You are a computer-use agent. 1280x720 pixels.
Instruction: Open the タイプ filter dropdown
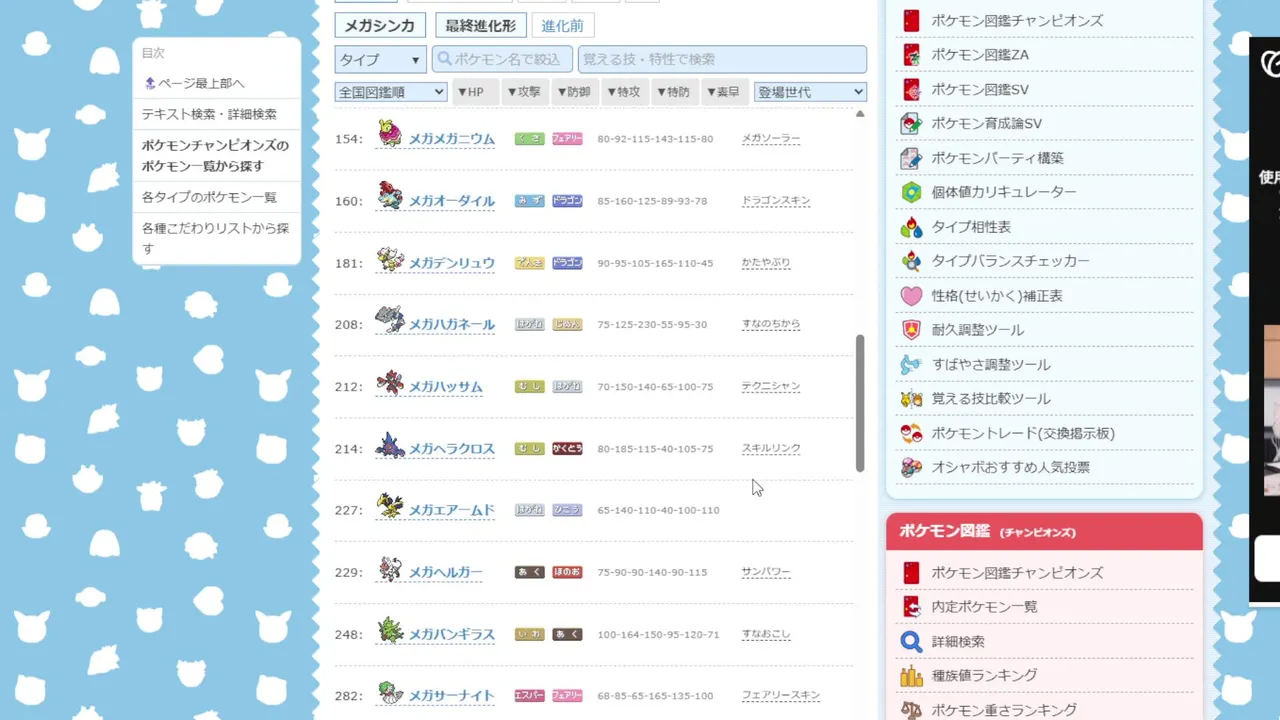381,60
